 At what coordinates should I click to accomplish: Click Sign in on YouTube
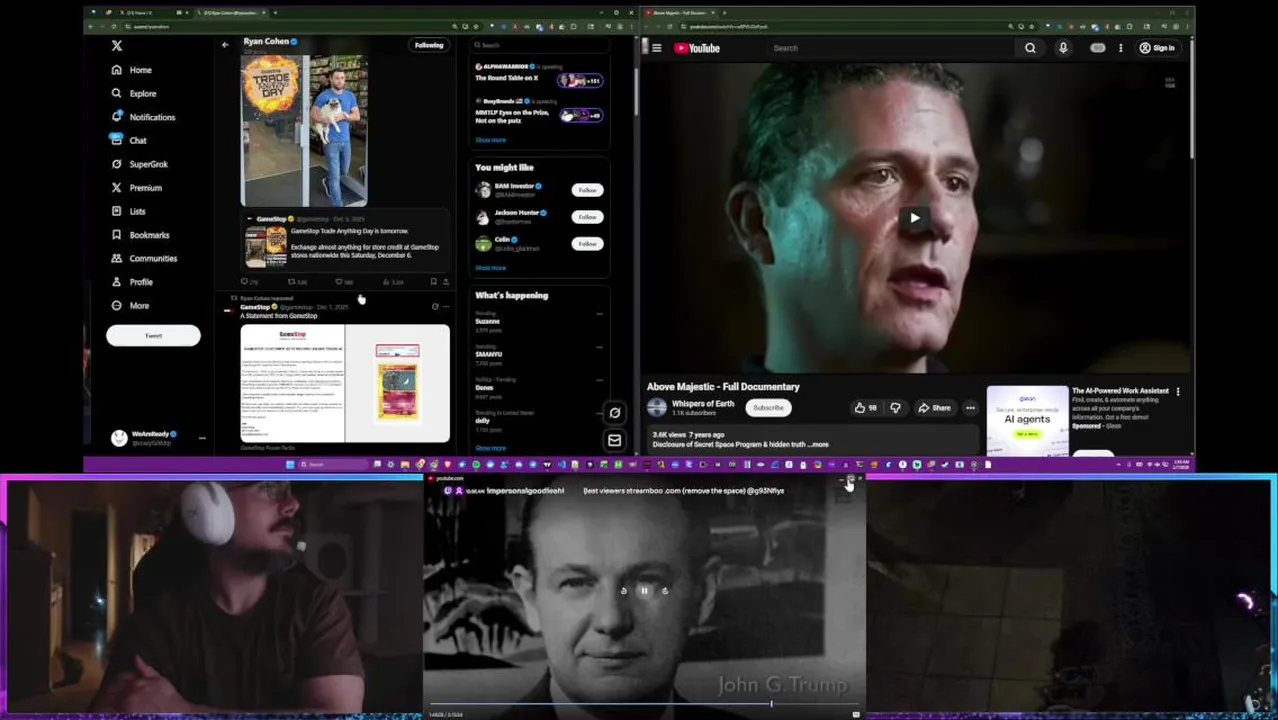coord(1157,48)
